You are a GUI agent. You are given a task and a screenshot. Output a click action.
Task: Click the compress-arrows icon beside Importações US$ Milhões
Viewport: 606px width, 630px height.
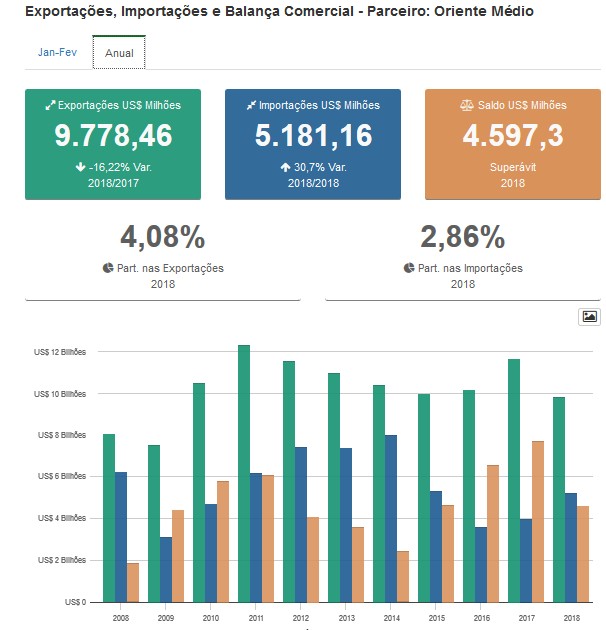click(x=252, y=105)
